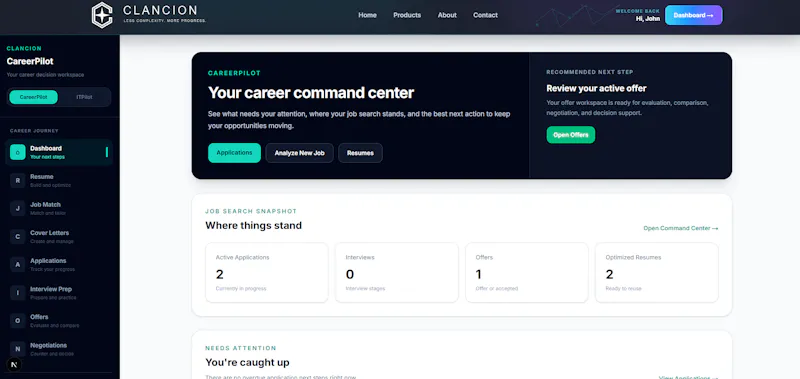Click the round Next.js N badge
This screenshot has height=379, width=800.
(x=14, y=365)
